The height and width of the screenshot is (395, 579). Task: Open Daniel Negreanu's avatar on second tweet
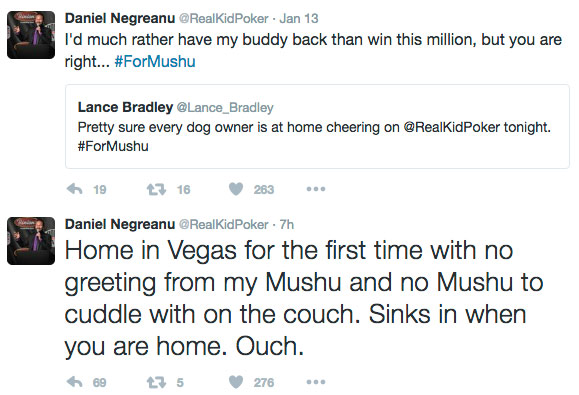coord(31,241)
